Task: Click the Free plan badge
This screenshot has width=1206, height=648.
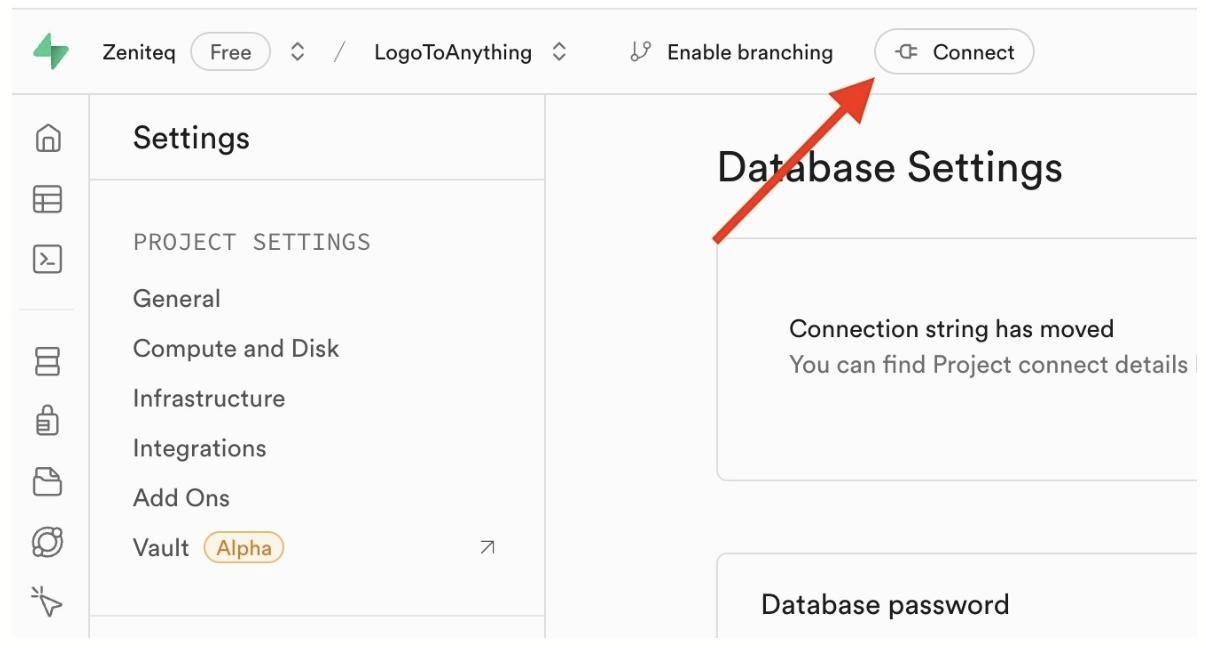Action: click(x=230, y=52)
